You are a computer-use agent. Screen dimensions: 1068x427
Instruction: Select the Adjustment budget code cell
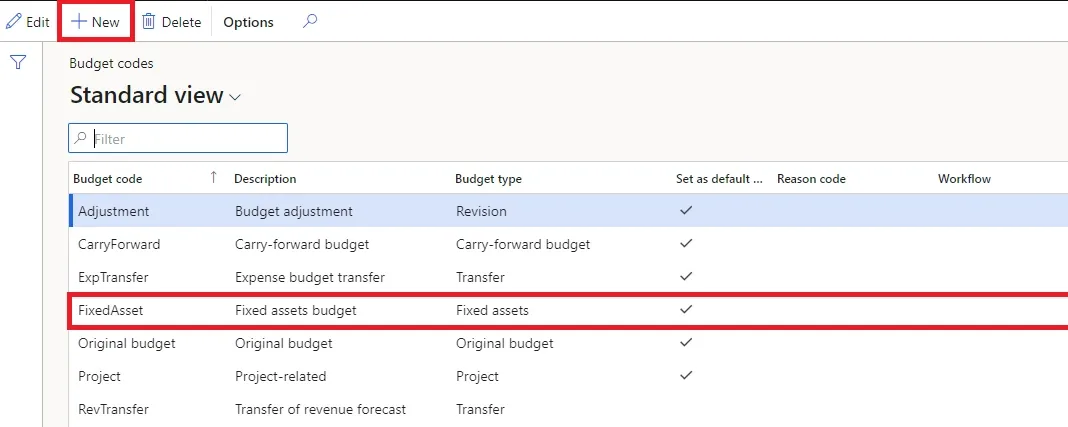point(114,211)
